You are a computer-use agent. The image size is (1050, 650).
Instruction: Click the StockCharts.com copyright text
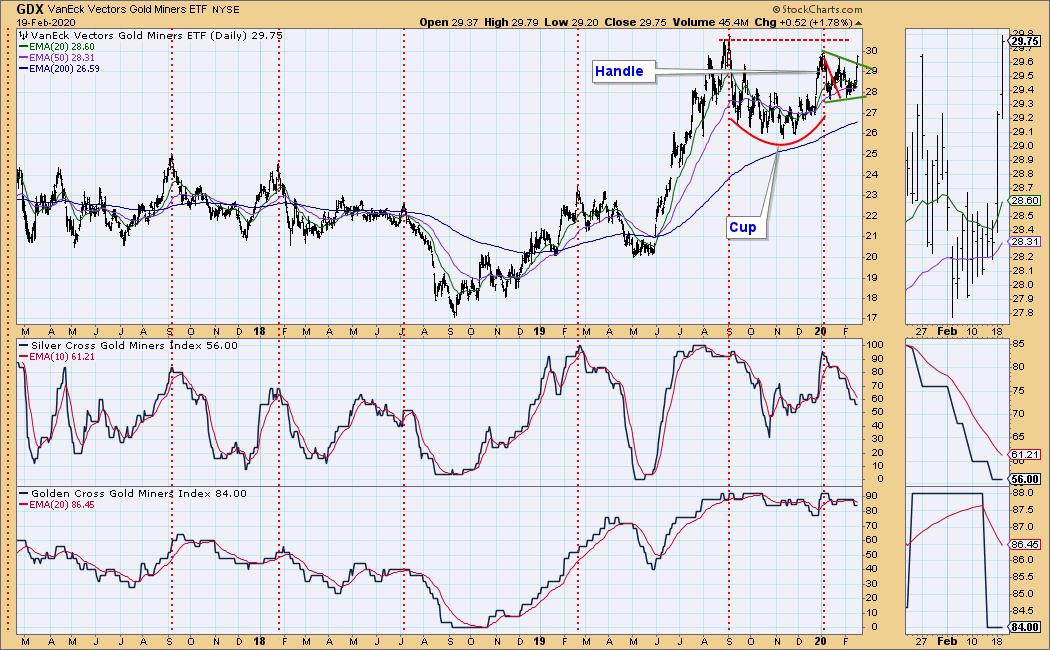[817, 9]
